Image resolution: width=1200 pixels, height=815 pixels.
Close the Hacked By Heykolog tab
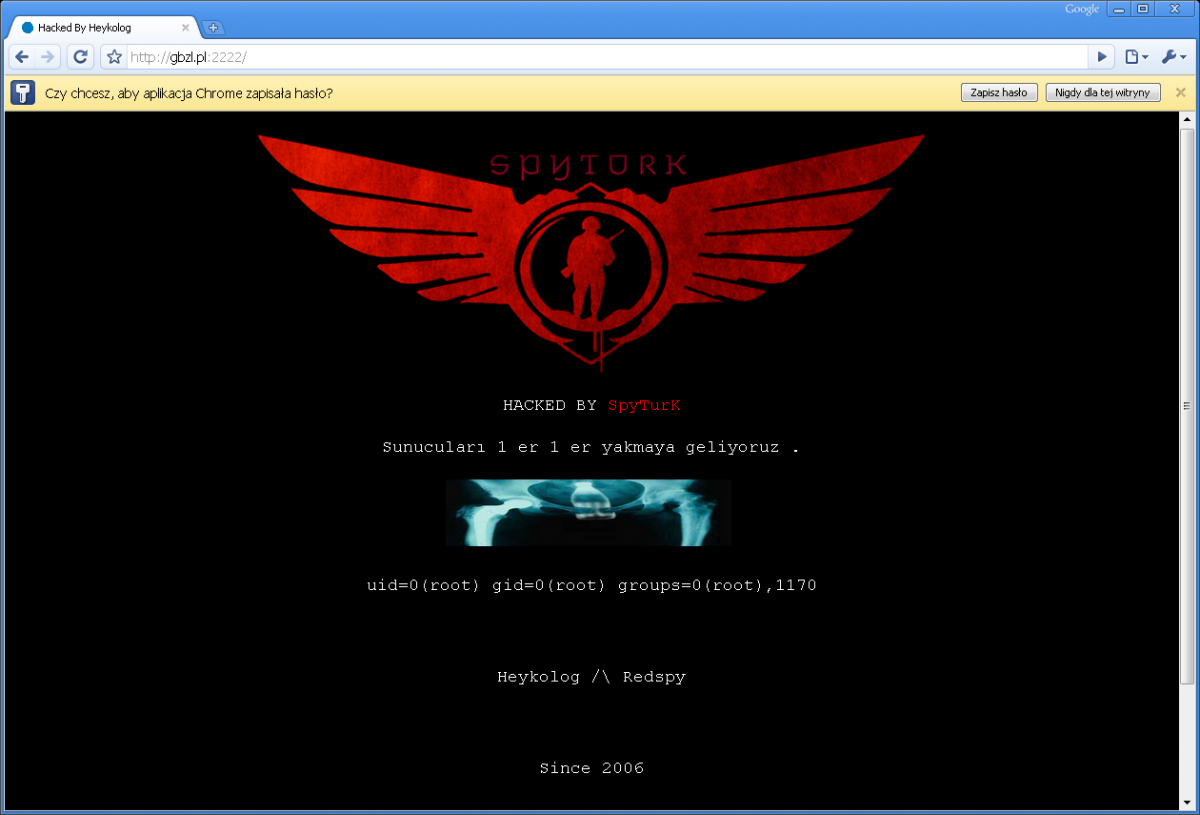click(x=185, y=28)
